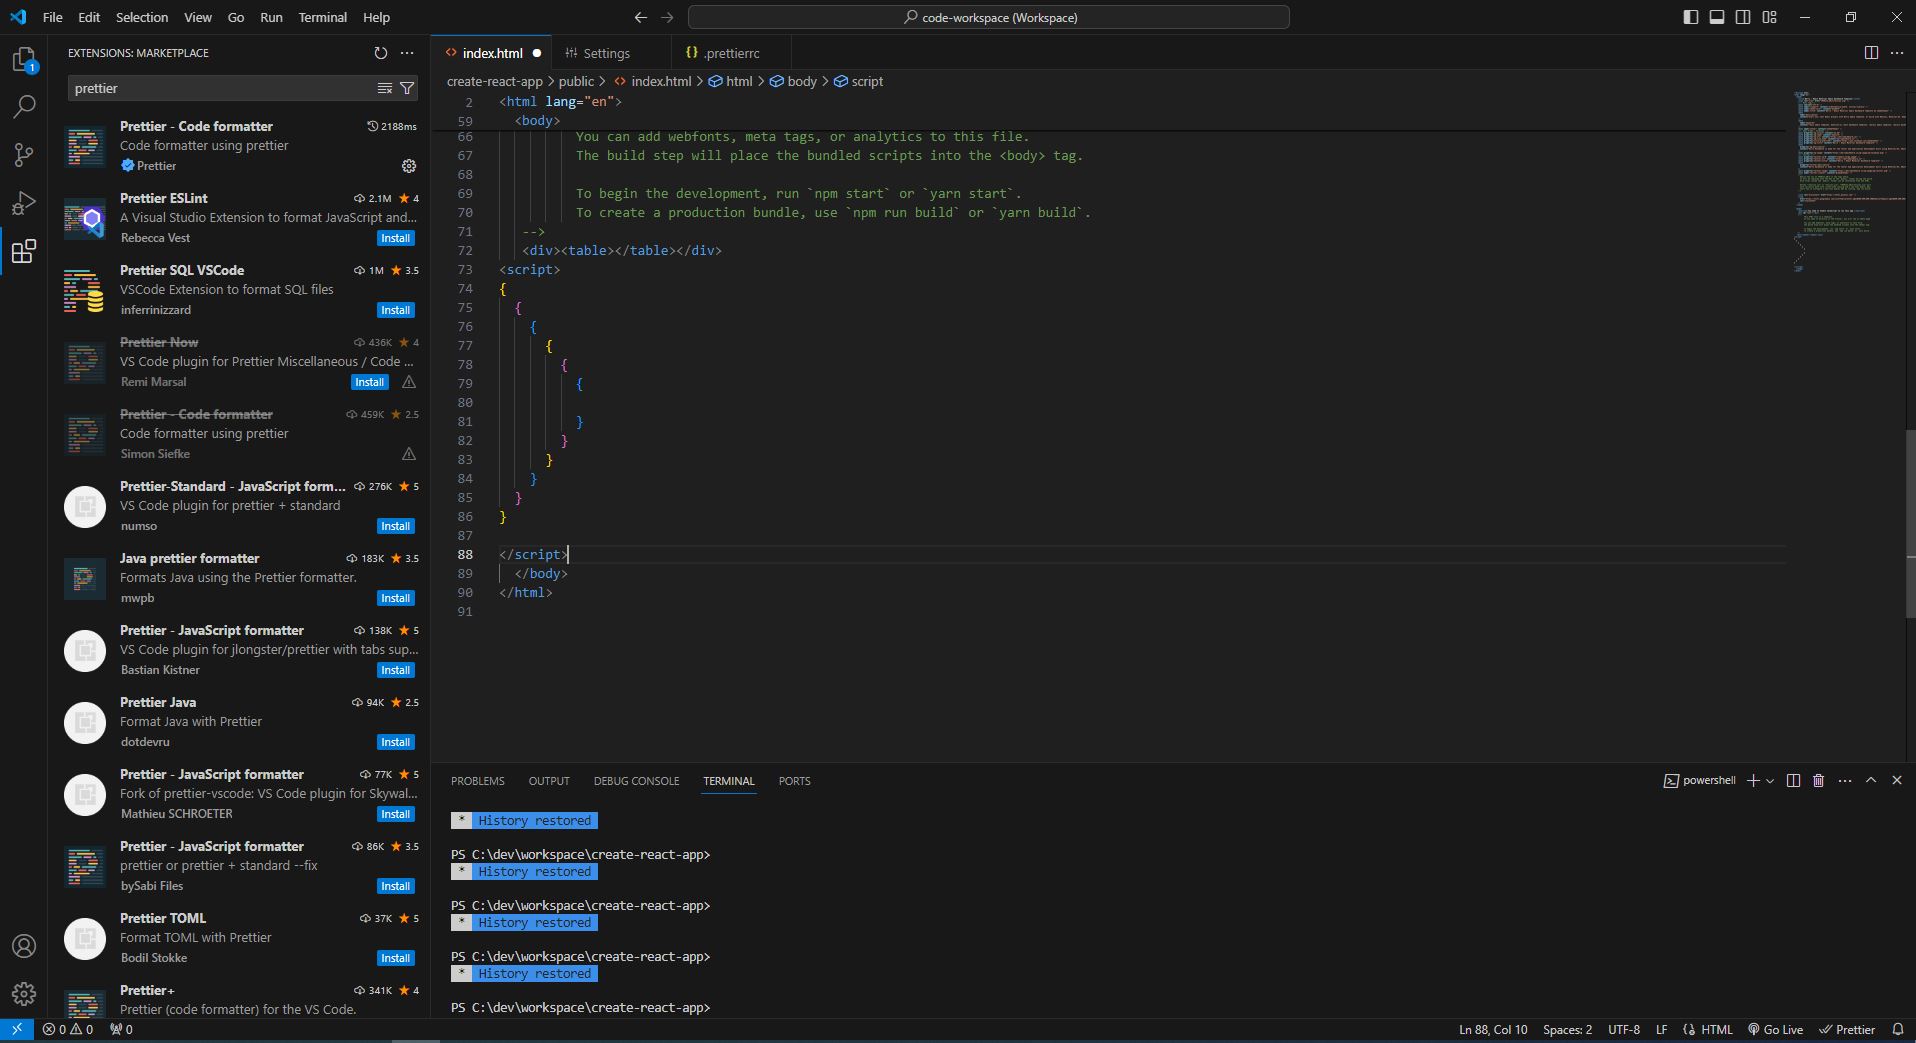Screen dimensions: 1916x1043
Task: Click Prettier status bar item
Action: [1847, 1029]
